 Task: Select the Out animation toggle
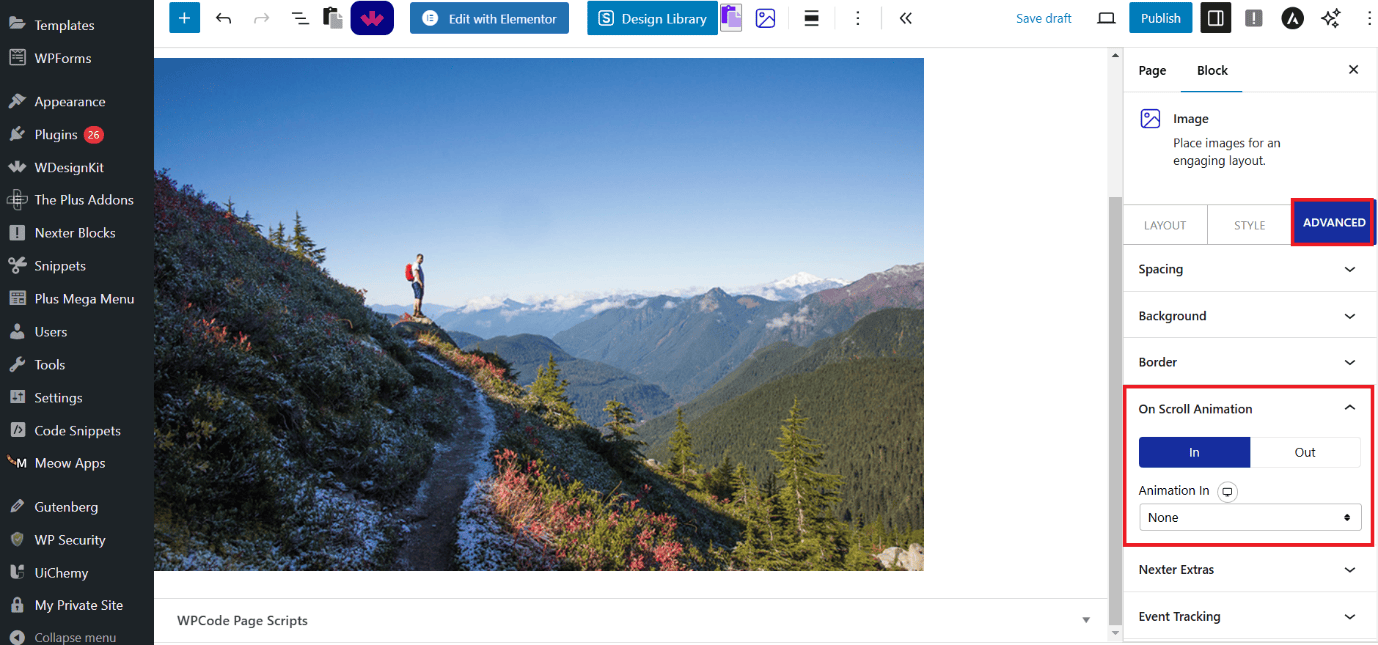[1305, 452]
